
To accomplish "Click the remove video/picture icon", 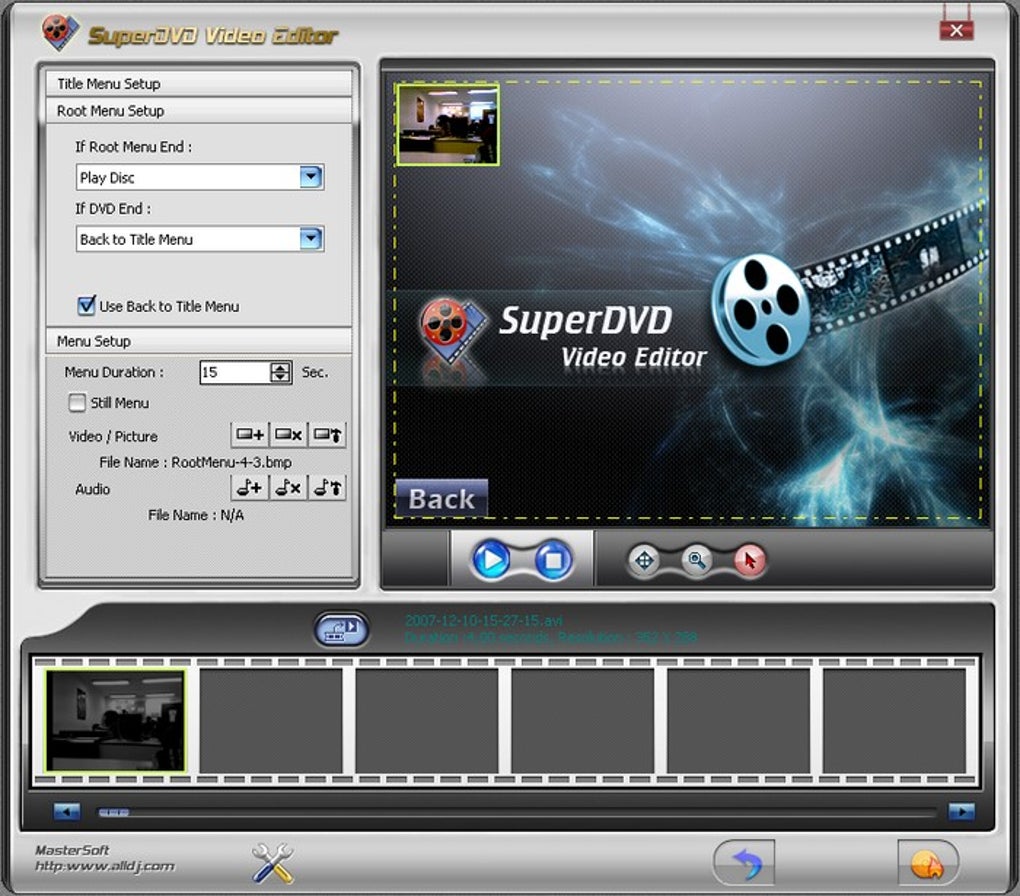I will (x=288, y=435).
